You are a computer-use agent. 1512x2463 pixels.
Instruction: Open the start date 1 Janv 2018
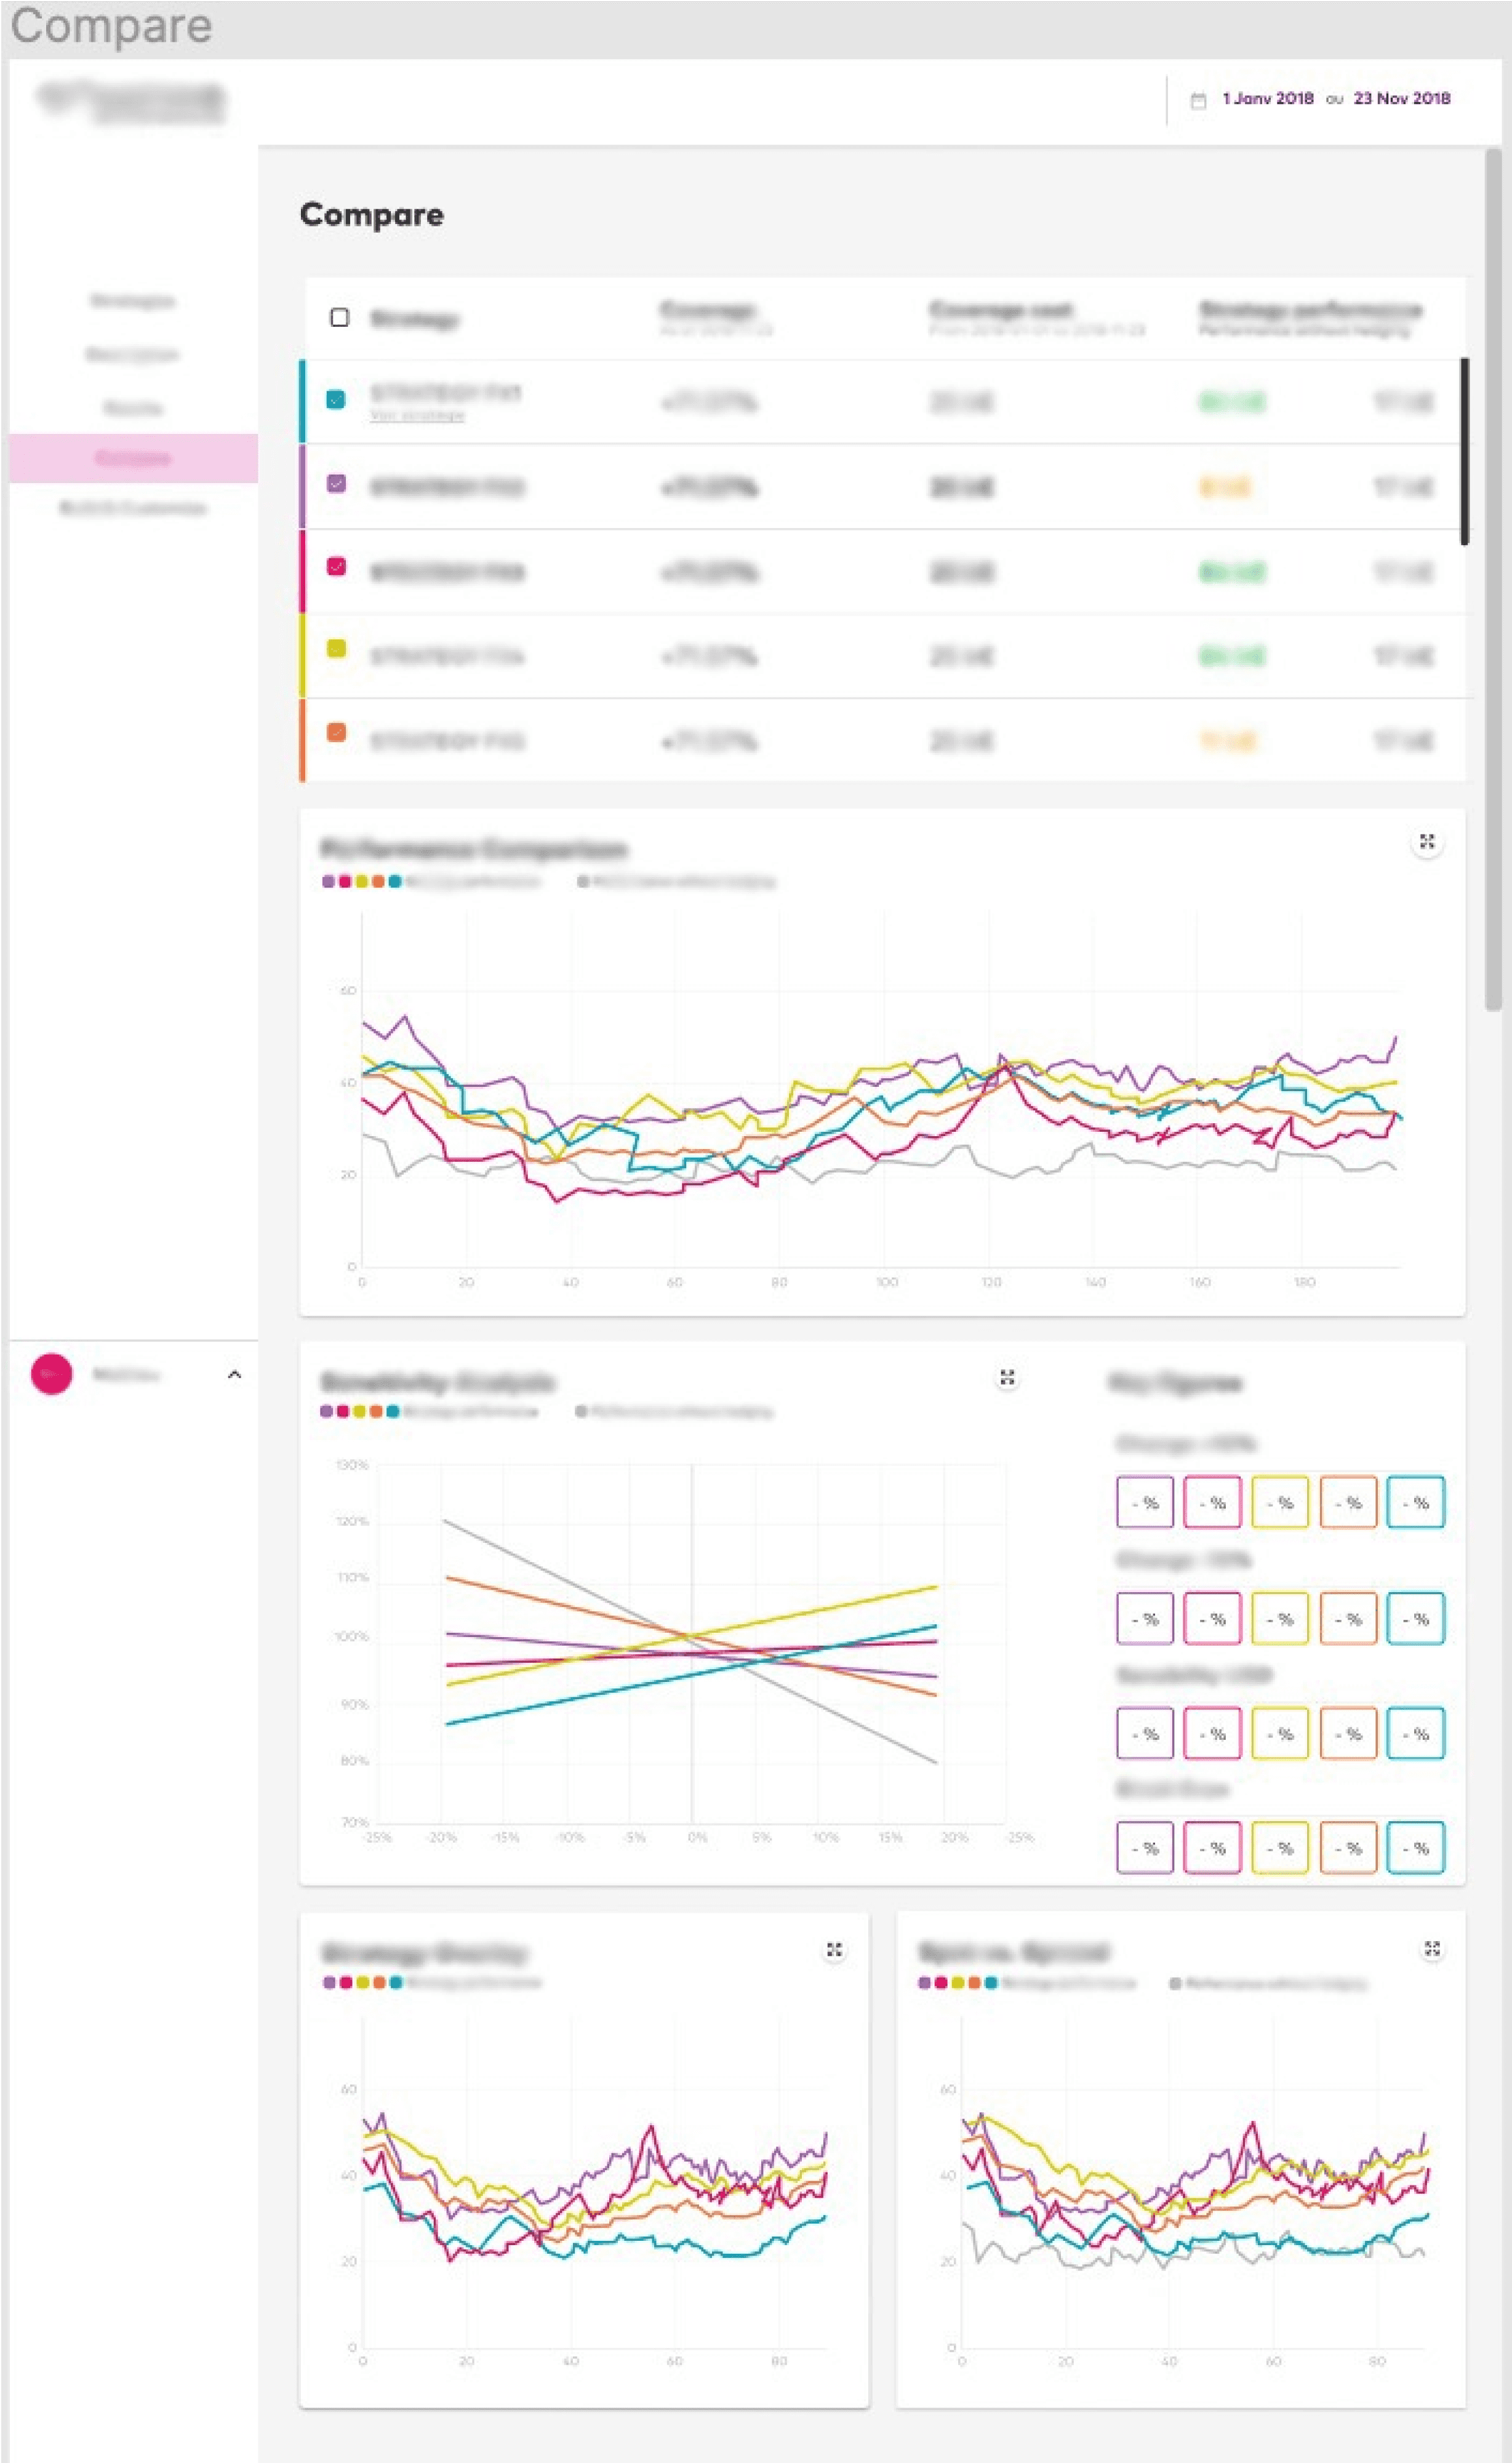coord(1267,98)
